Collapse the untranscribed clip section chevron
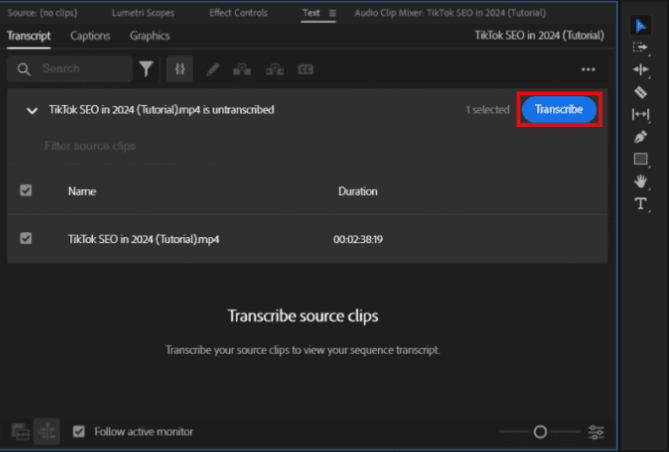669x452 pixels. (32, 110)
